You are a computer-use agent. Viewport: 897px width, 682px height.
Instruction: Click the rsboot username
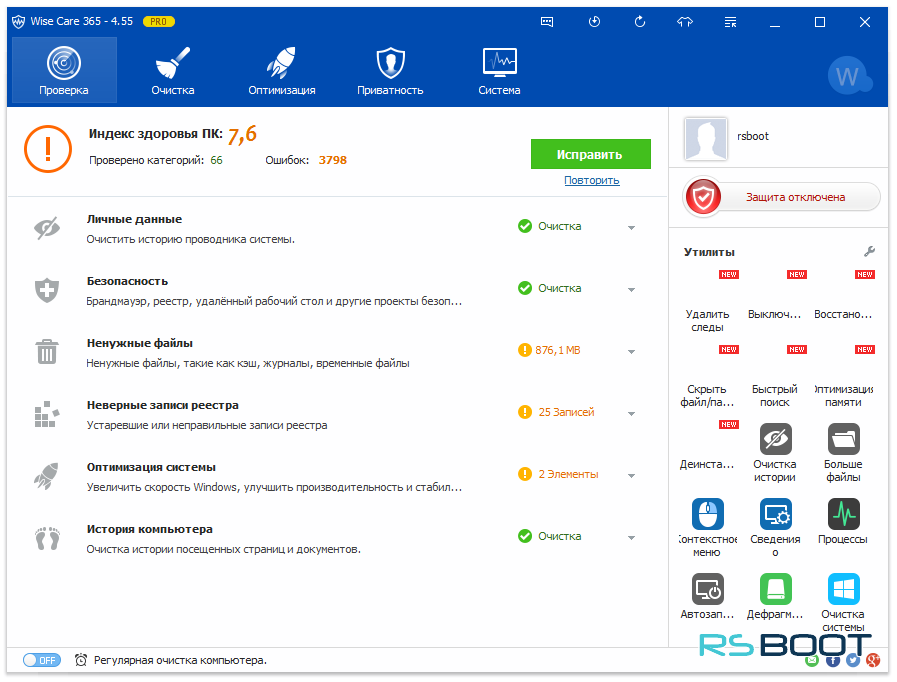(753, 136)
